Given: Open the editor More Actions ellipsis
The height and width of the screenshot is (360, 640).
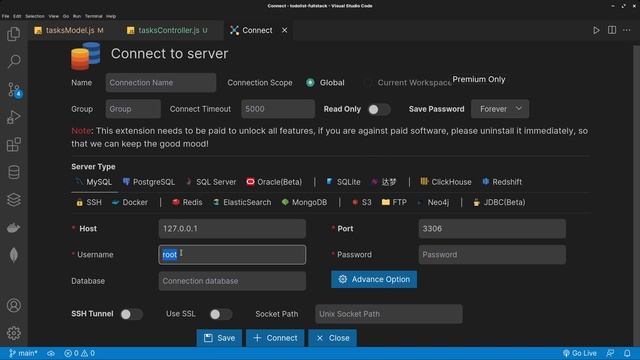Looking at the screenshot, I should 627,30.
